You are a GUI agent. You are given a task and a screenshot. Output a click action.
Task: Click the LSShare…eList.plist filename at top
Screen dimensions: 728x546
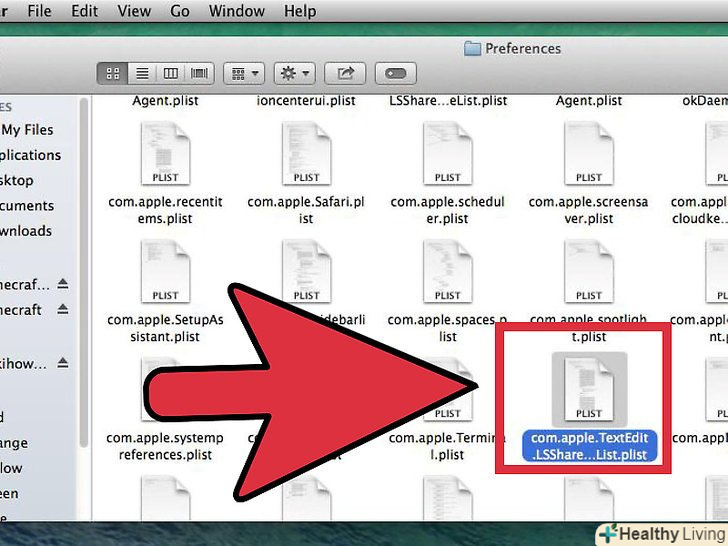(x=448, y=101)
